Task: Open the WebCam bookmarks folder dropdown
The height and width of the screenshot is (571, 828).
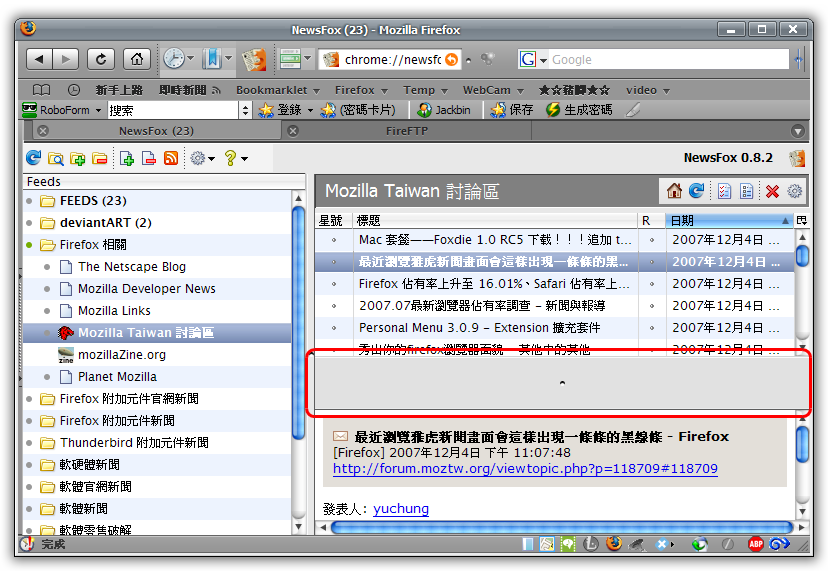Action: pyautogui.click(x=493, y=90)
